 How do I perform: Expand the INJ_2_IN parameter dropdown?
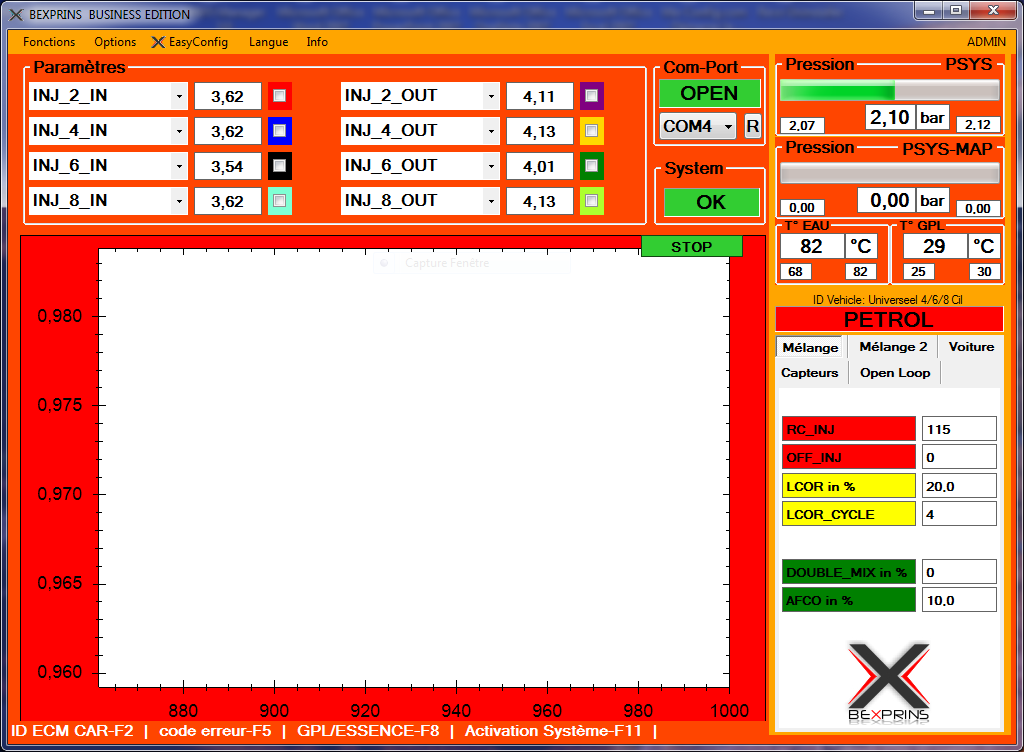pyautogui.click(x=179, y=96)
